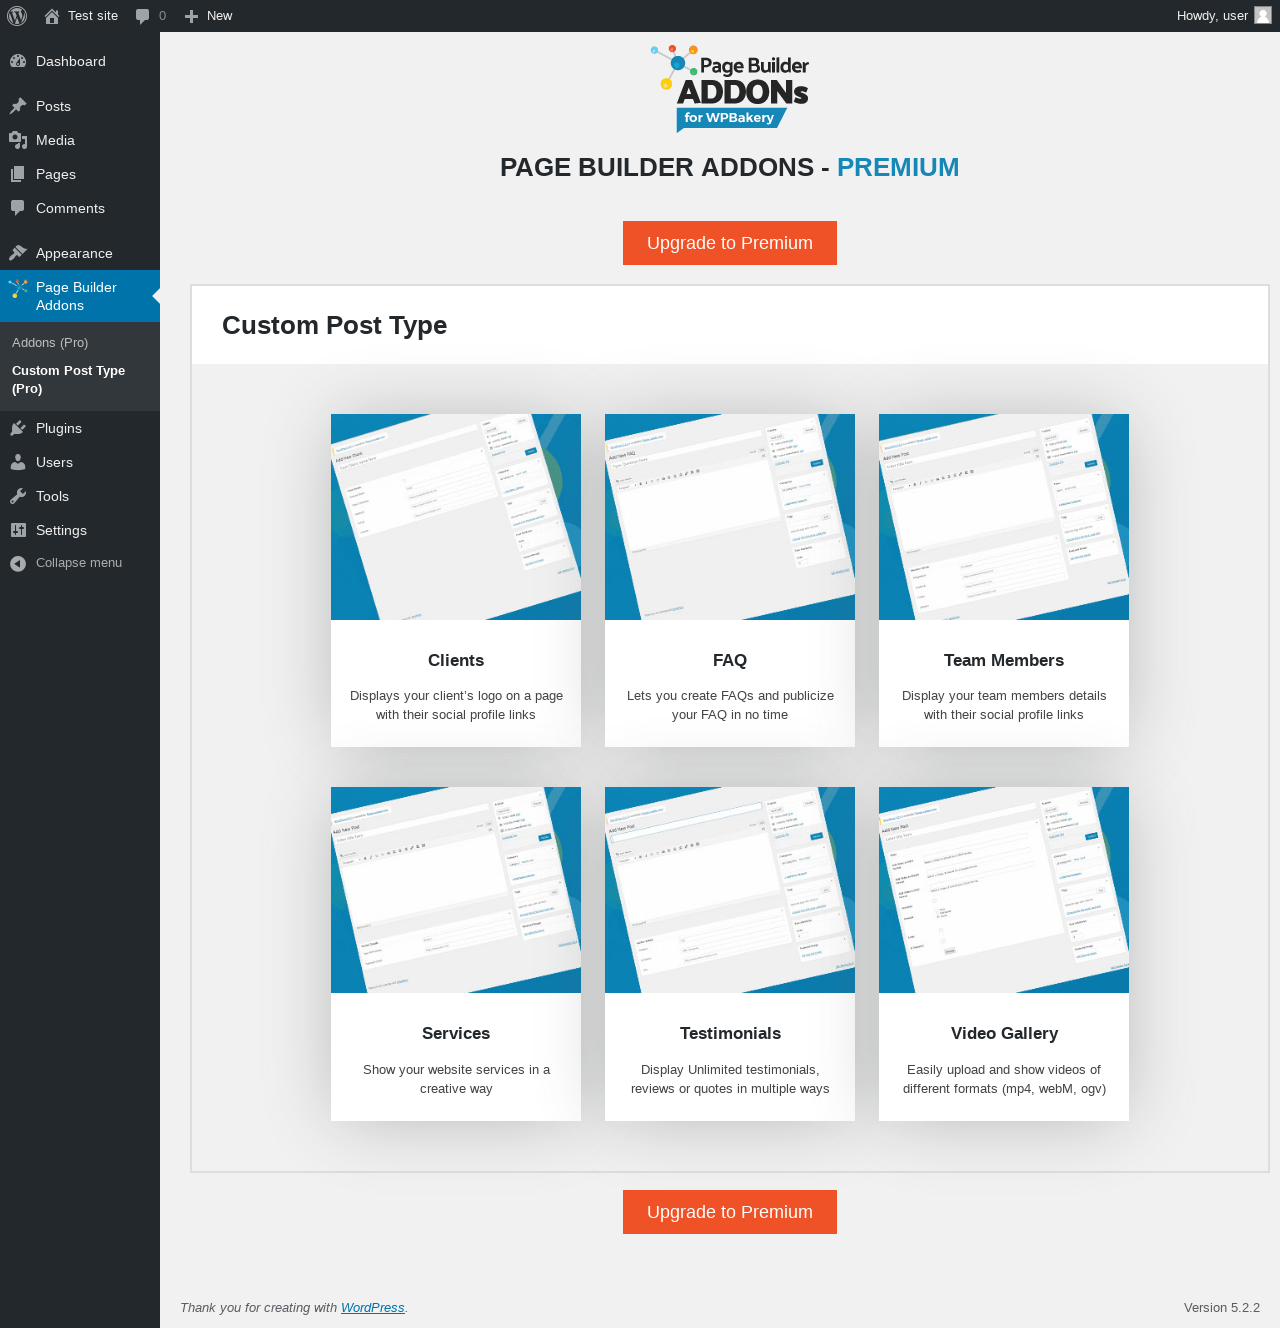The image size is (1280, 1328).
Task: Select the Appearance menu label
Action: tap(74, 253)
